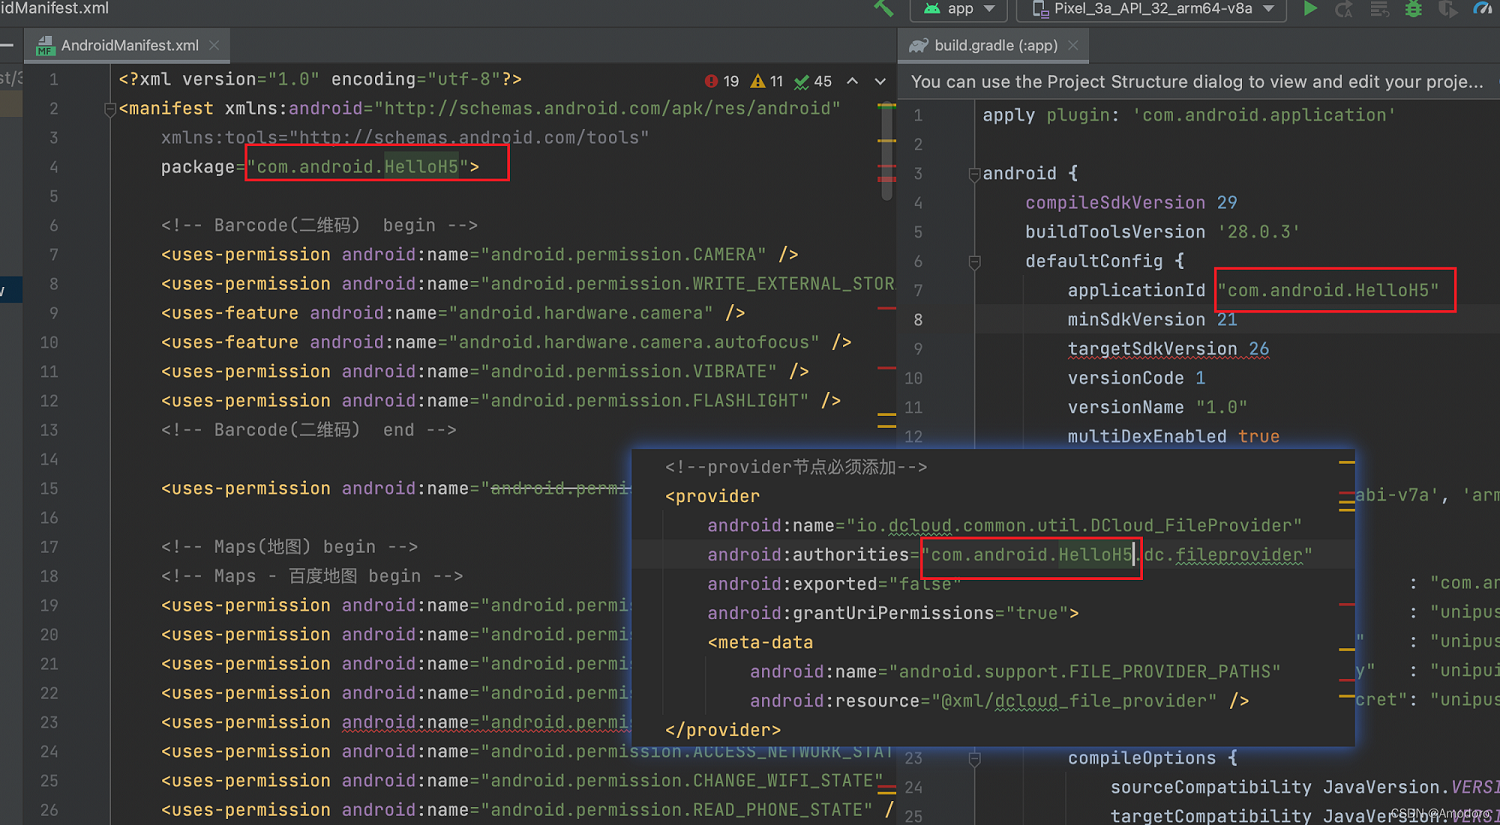
Task: Open the app run configuration dropdown
Action: tap(960, 8)
